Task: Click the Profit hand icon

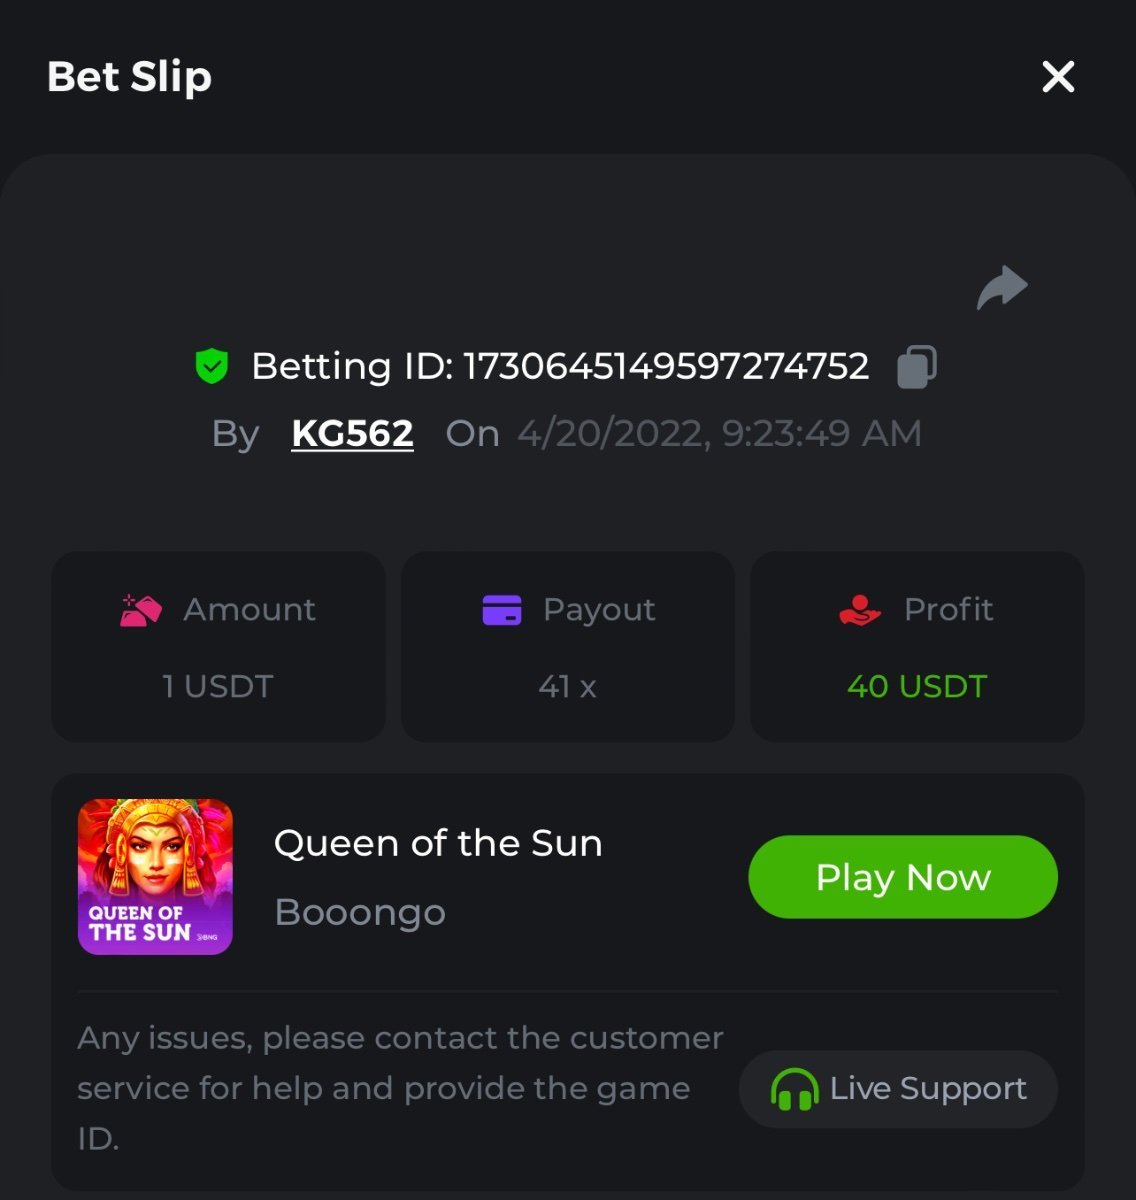Action: coord(859,609)
